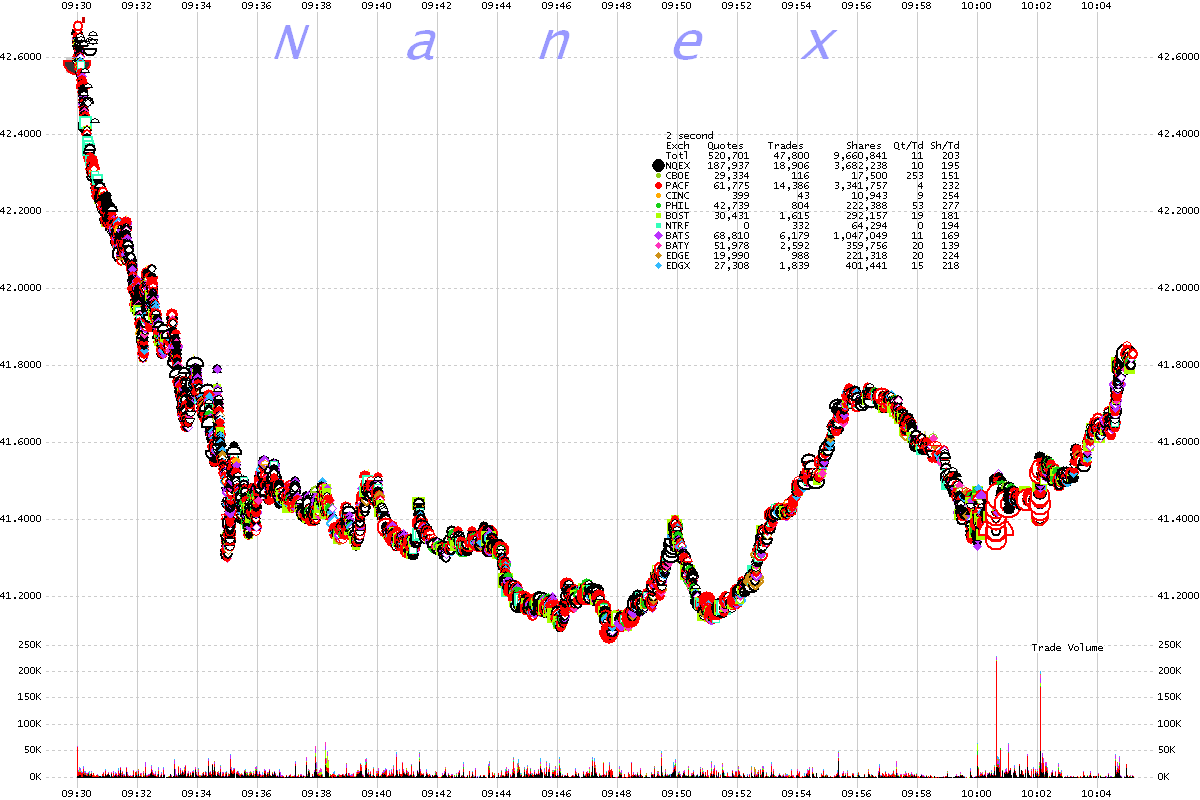Click PACF trades value "14,386"
1200x800 pixels.
tap(792, 186)
